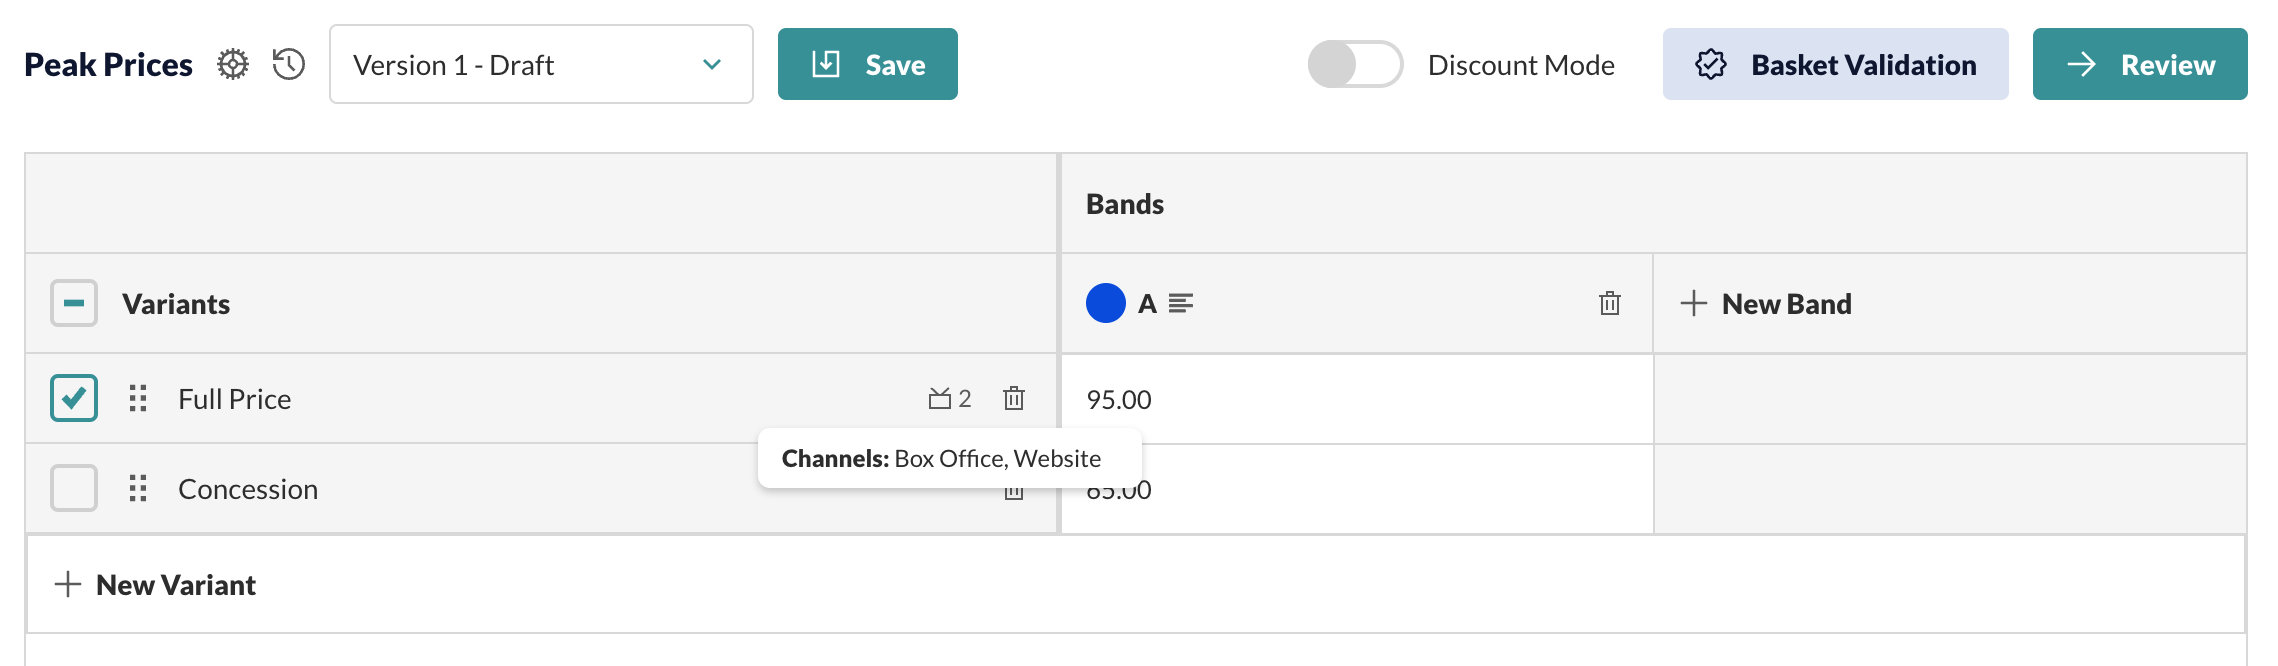
Task: Add a New Variant row
Action: (155, 584)
